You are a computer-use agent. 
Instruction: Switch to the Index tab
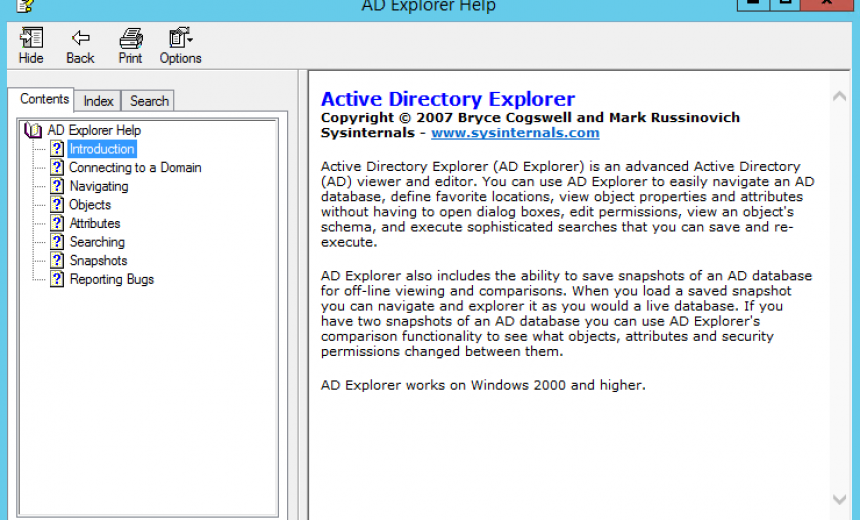click(x=98, y=101)
